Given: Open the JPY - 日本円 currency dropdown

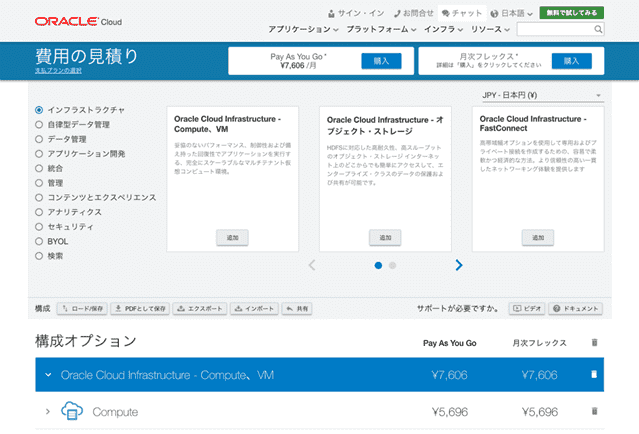Looking at the screenshot, I should 541,95.
